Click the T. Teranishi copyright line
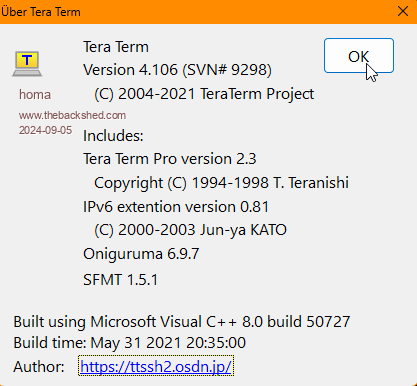Viewport: 417px width, 386px height. pos(221,183)
